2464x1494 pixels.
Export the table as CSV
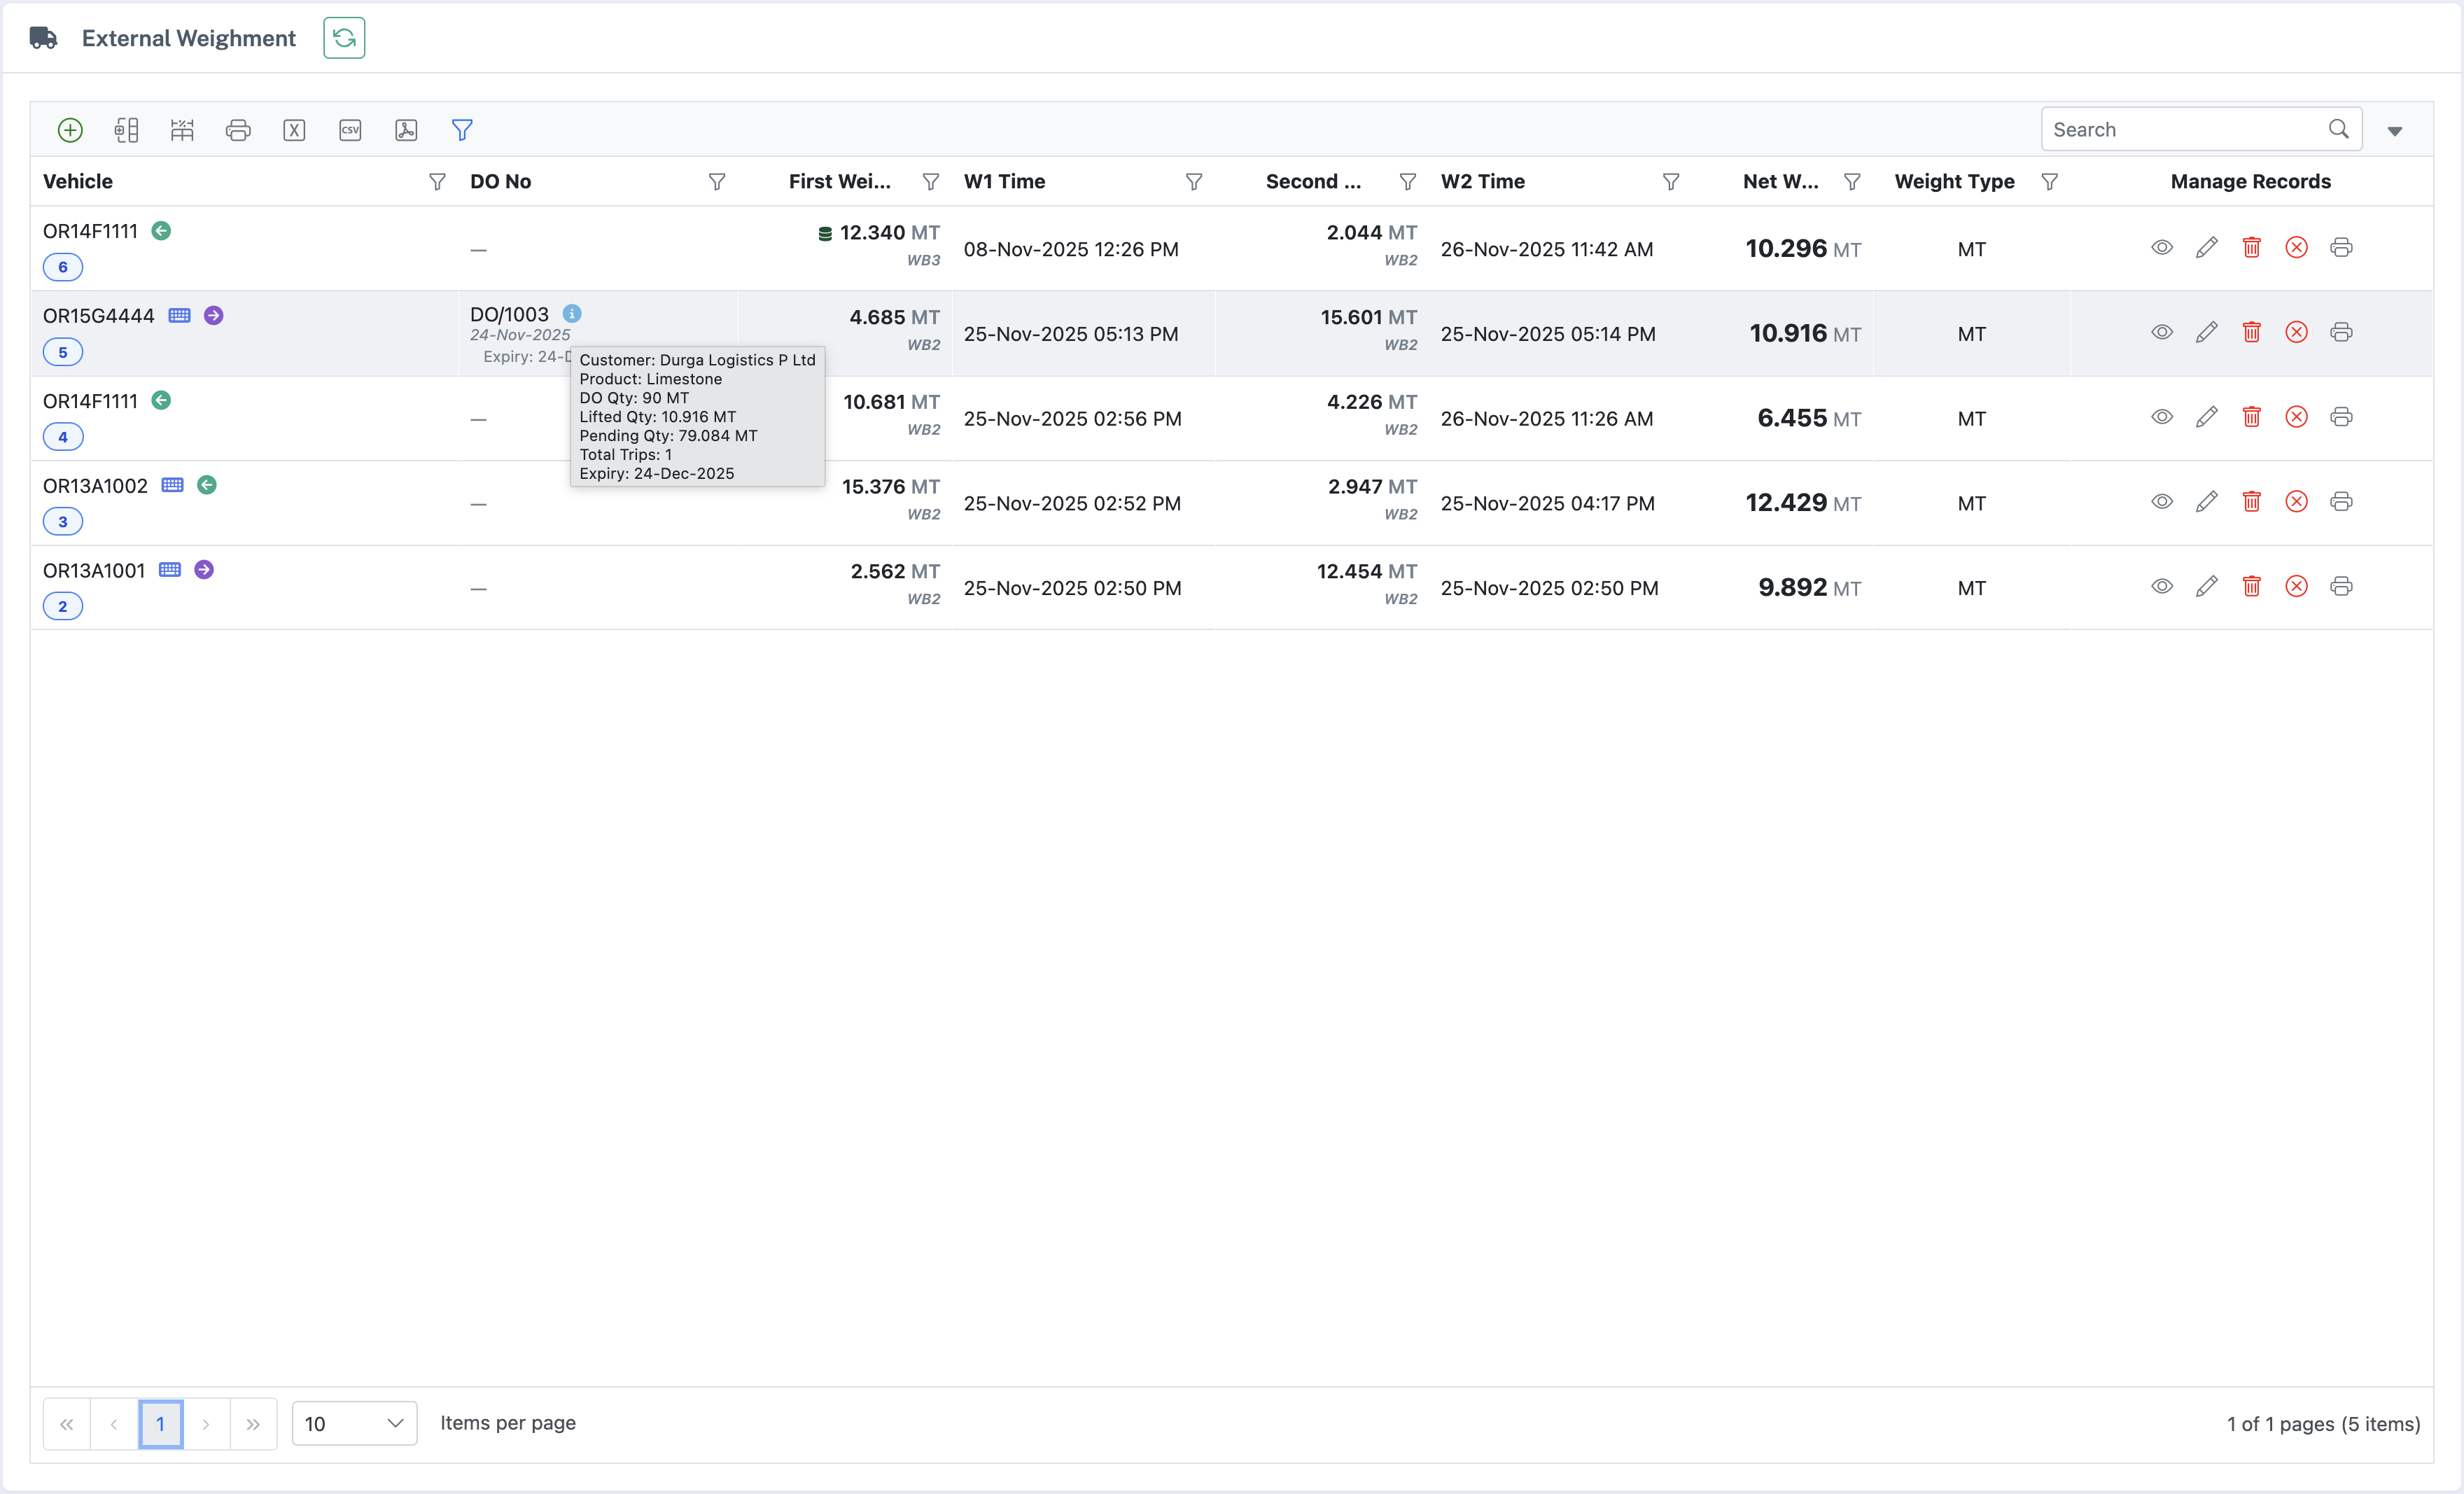(350, 130)
